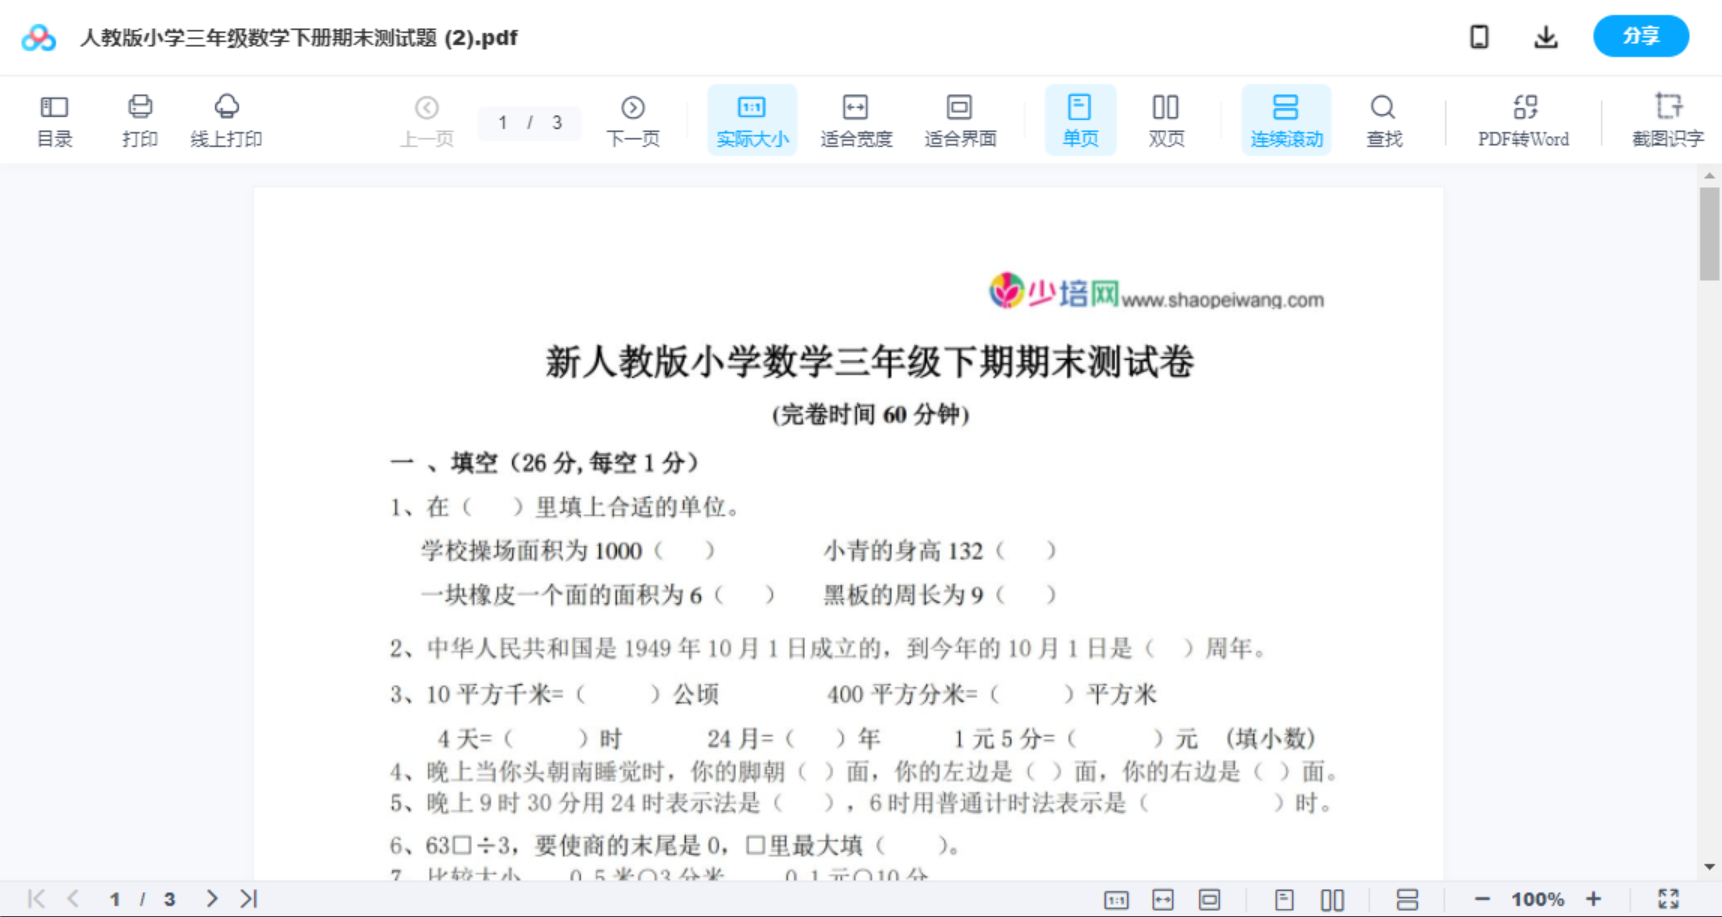Click the page number input showing 1
Screen dimensions: 1722x917
pyautogui.click(x=503, y=122)
